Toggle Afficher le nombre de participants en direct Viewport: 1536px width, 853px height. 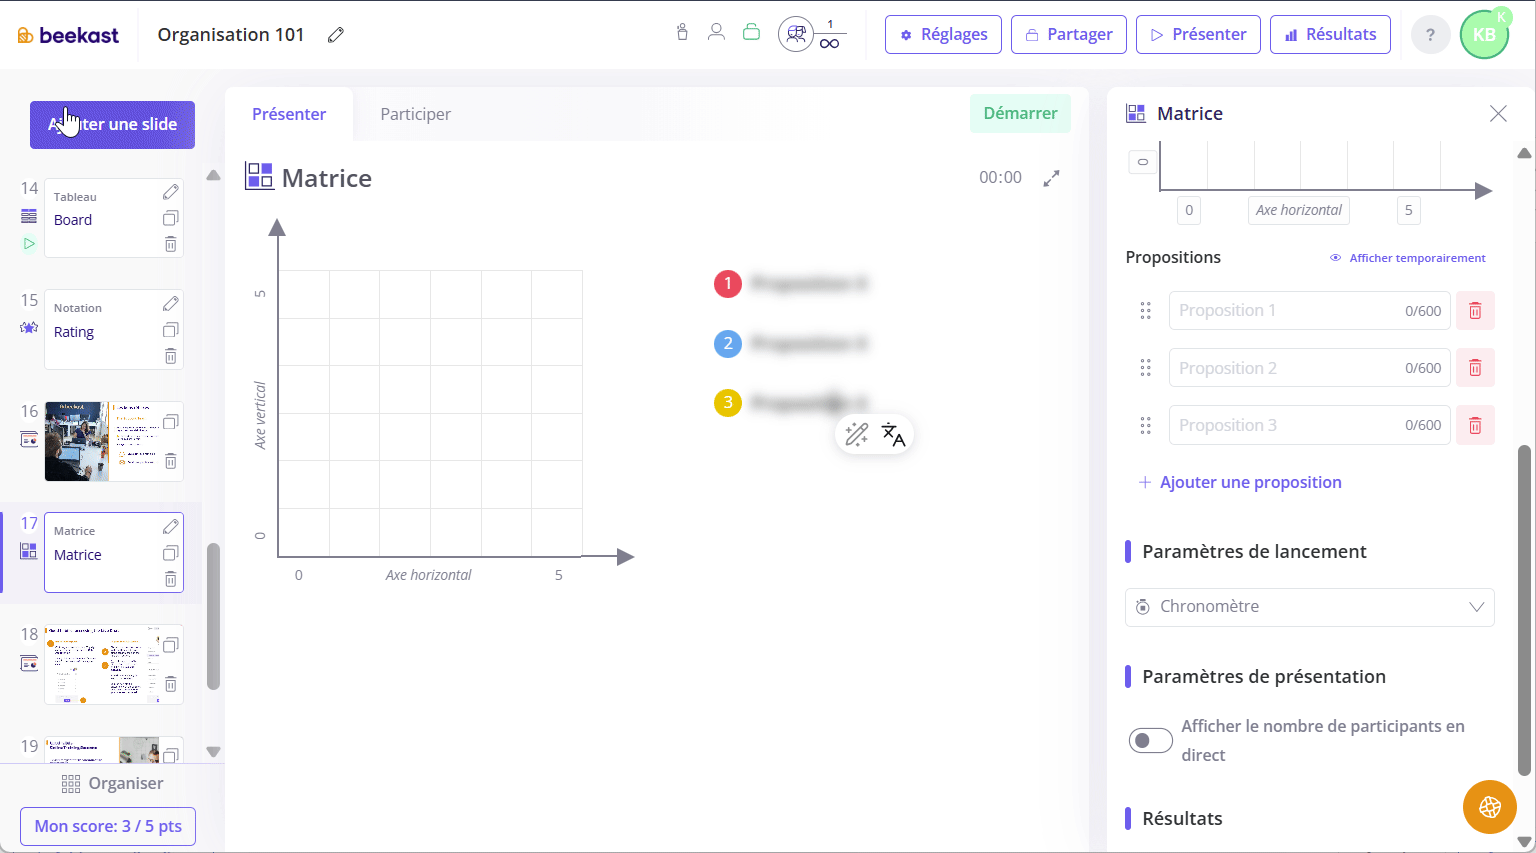click(x=1150, y=740)
